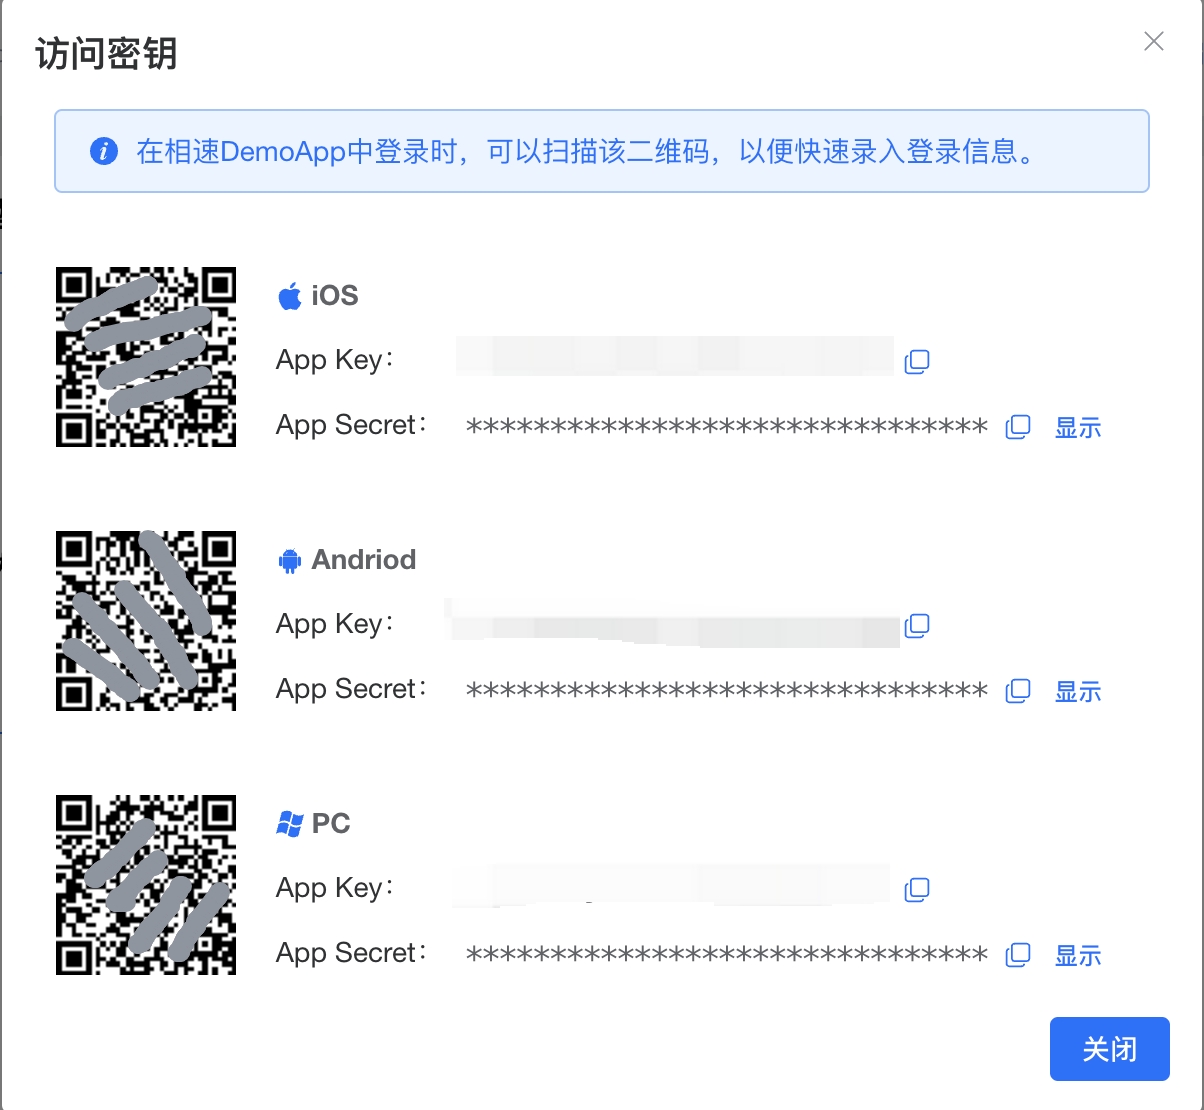Click the info icon in the blue notice
Viewport: 1204px width, 1110px height.
[104, 152]
